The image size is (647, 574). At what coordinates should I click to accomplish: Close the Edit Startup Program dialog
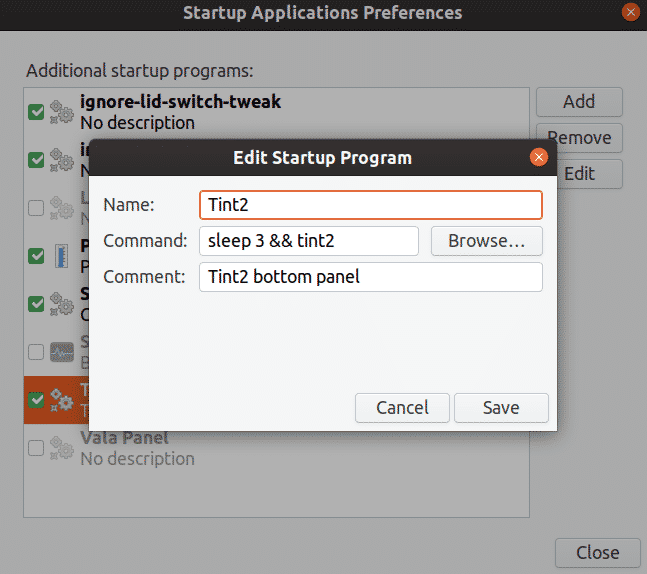pyautogui.click(x=538, y=157)
